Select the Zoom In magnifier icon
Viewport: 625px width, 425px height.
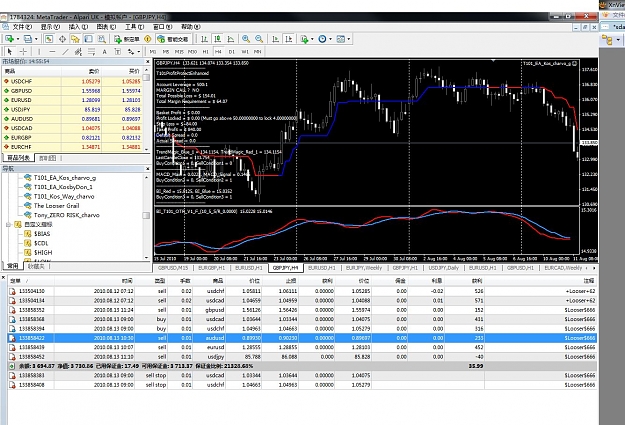pos(246,39)
